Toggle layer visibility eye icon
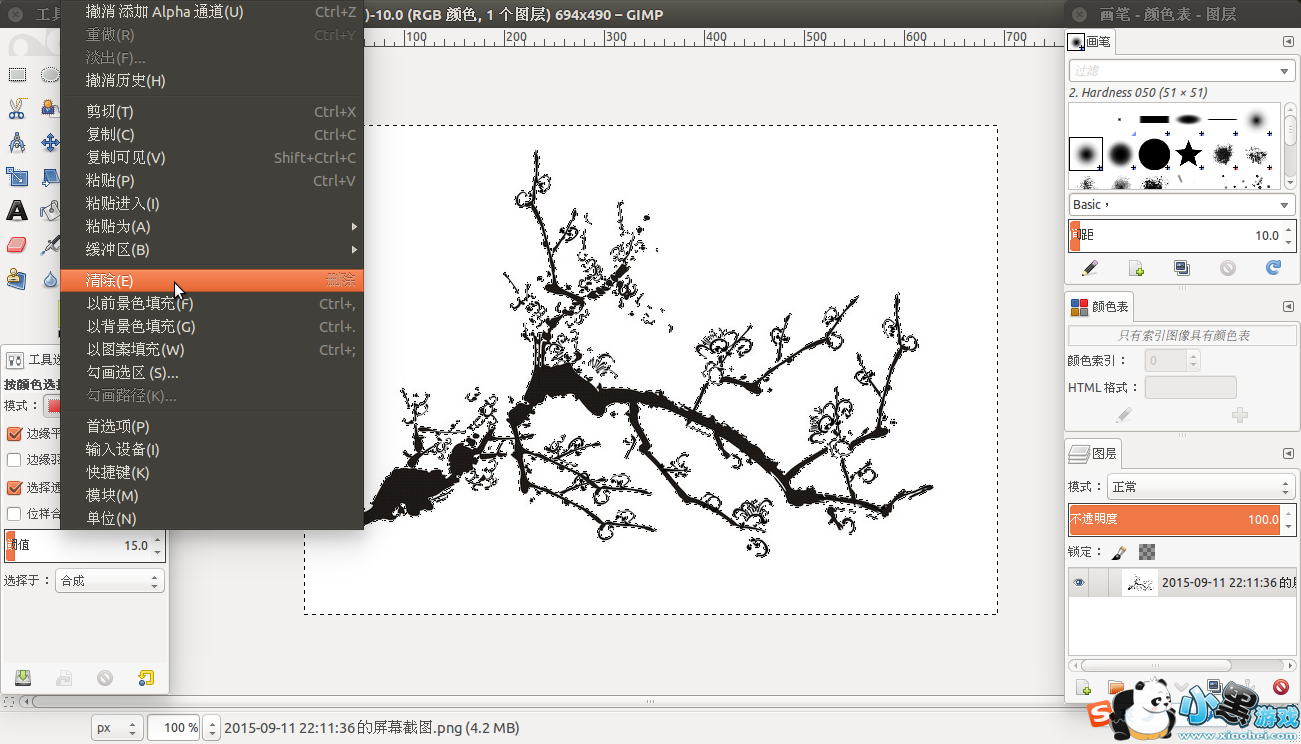Screen dimensions: 1301x744 click(1079, 583)
